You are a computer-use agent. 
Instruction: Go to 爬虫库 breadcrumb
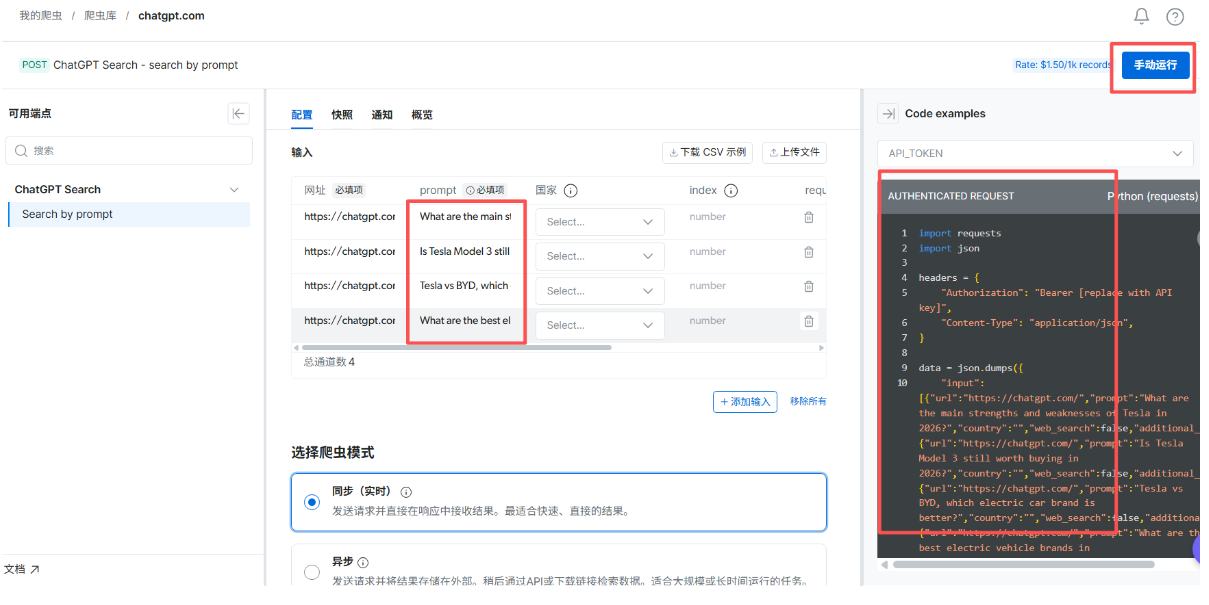(100, 16)
